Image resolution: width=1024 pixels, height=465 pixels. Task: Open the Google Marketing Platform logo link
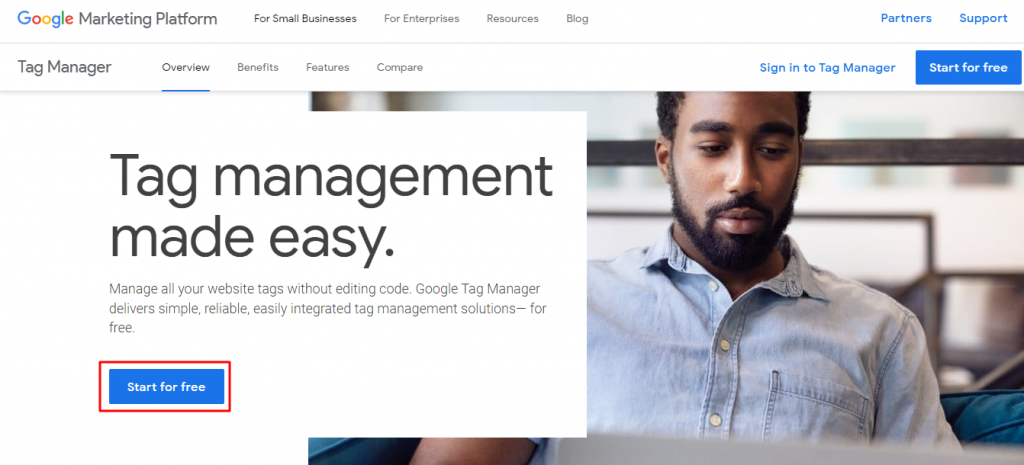click(117, 19)
